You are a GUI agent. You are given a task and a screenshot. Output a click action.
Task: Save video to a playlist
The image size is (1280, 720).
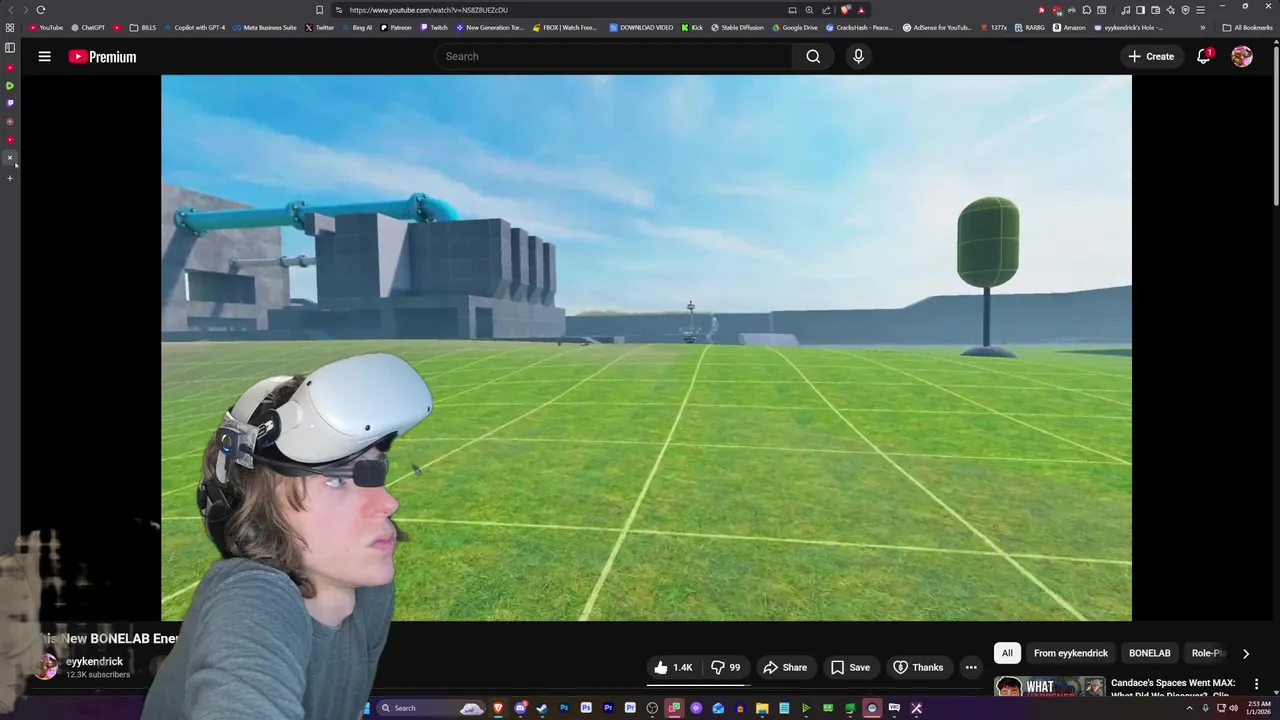point(850,667)
